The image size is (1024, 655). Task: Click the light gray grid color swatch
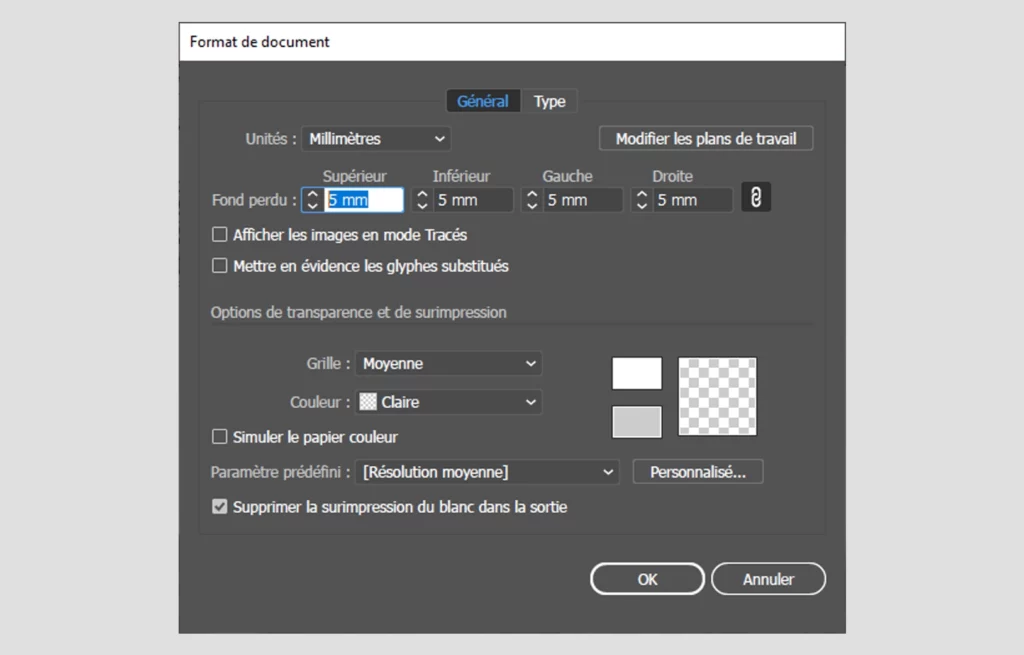tap(637, 422)
